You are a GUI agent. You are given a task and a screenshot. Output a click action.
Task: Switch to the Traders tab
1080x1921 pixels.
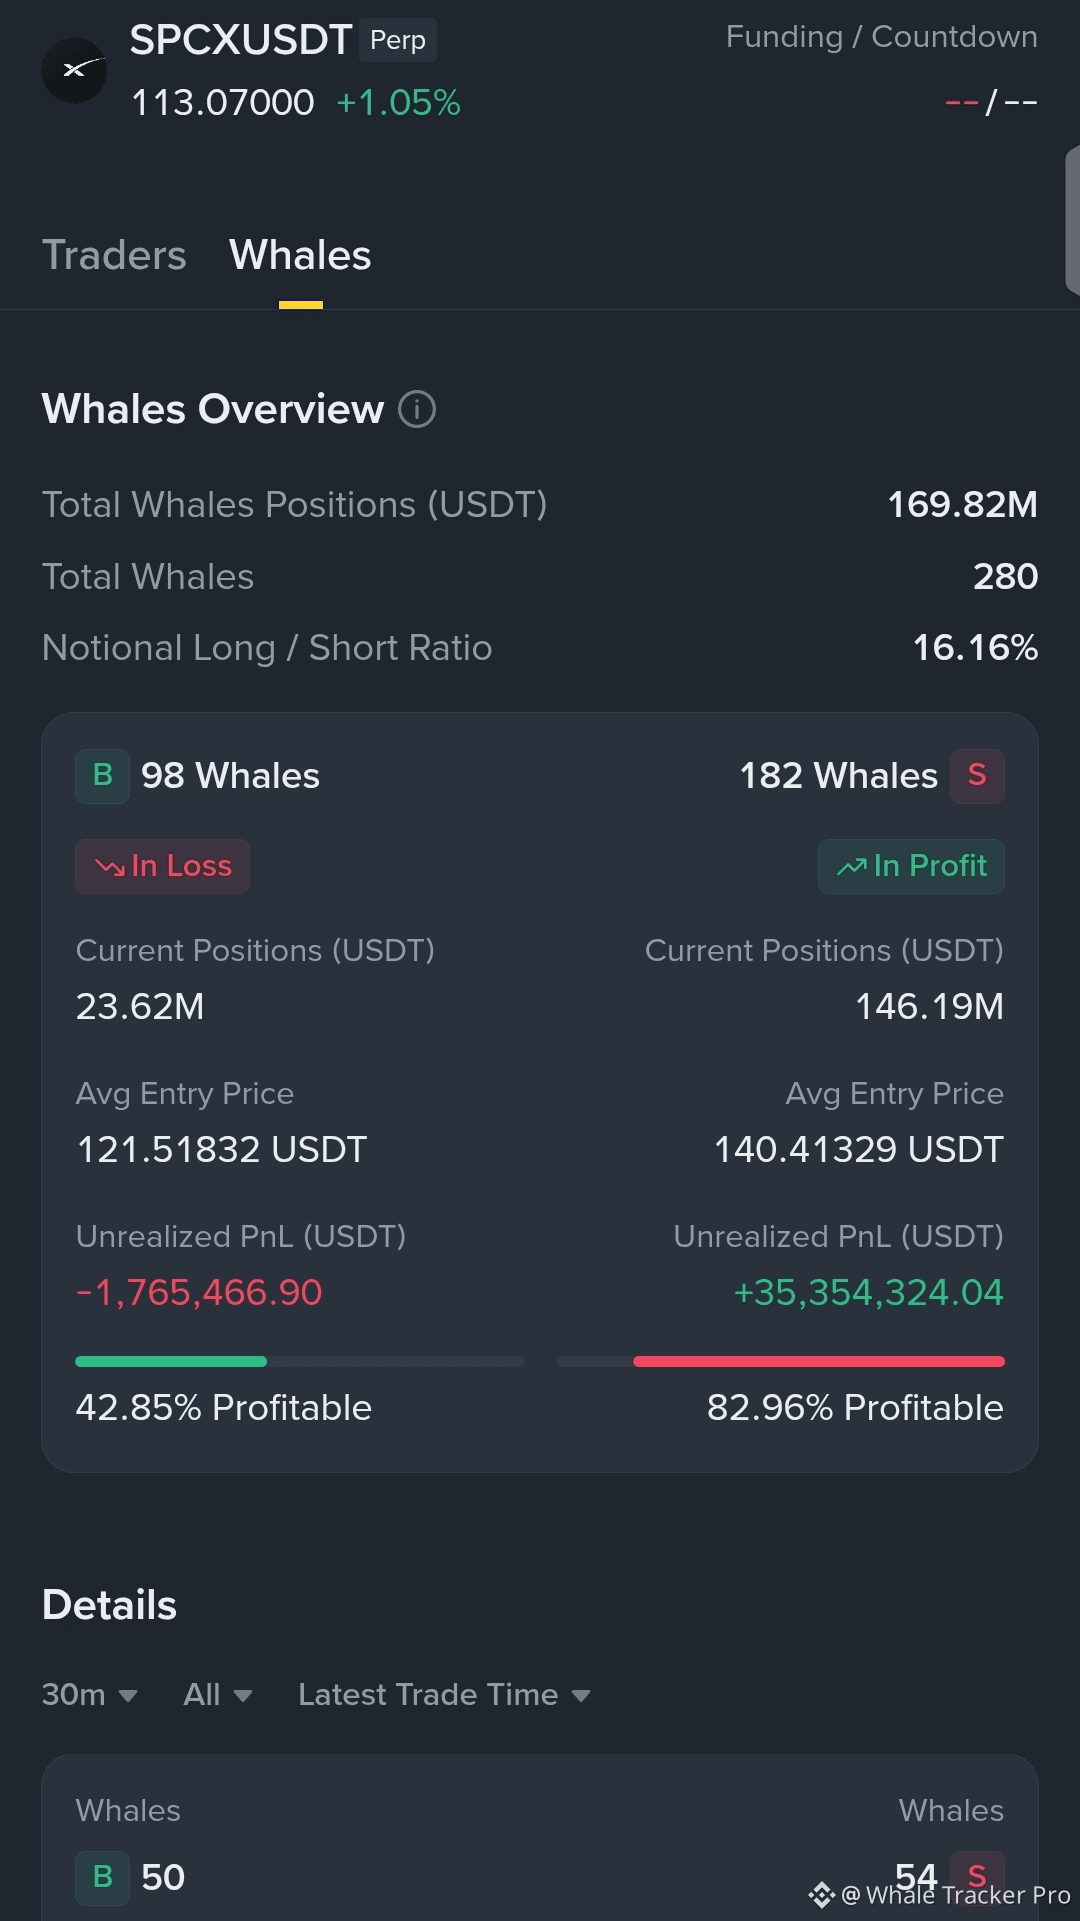pos(114,256)
